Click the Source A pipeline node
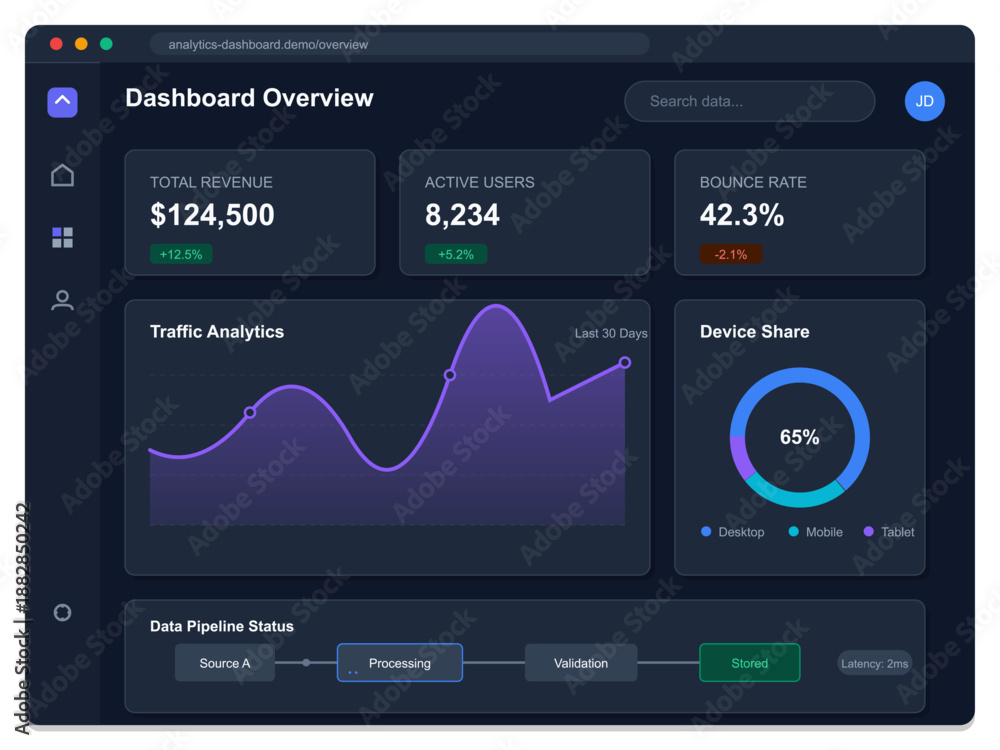The image size is (1000, 750). pyautogui.click(x=225, y=663)
